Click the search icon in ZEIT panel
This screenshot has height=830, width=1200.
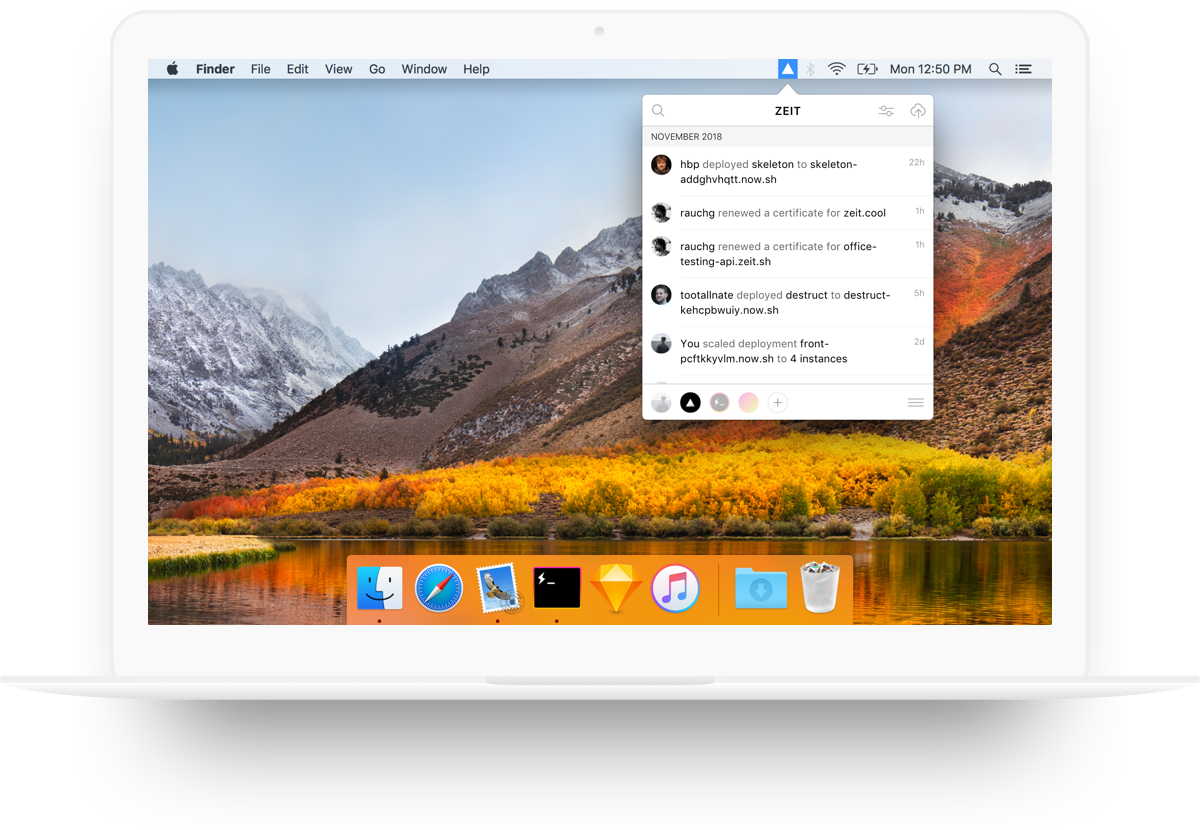(658, 111)
